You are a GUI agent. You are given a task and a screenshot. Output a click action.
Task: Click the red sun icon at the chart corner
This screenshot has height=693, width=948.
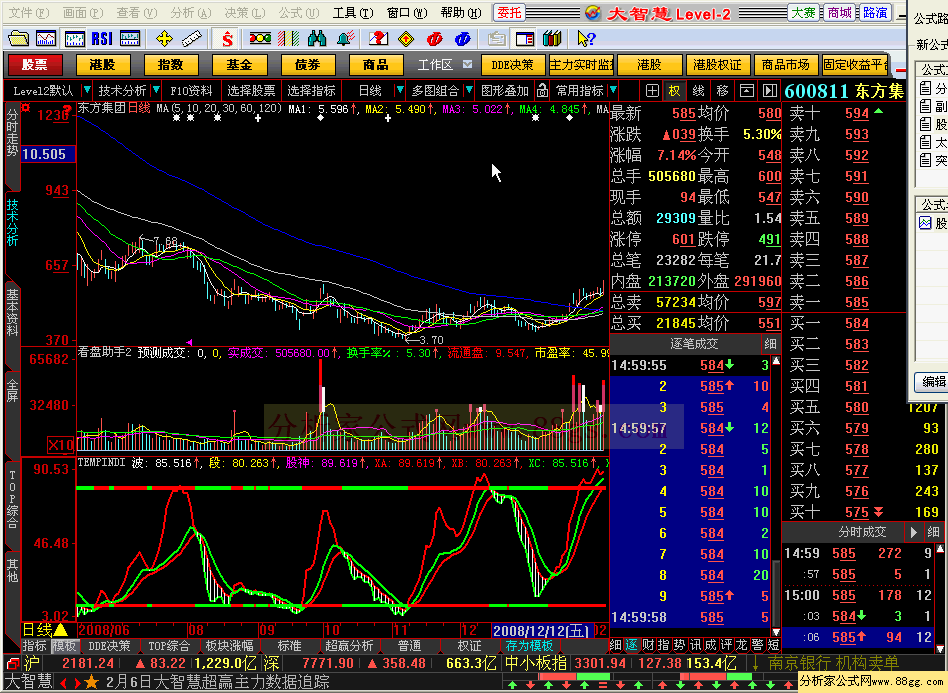25,108
